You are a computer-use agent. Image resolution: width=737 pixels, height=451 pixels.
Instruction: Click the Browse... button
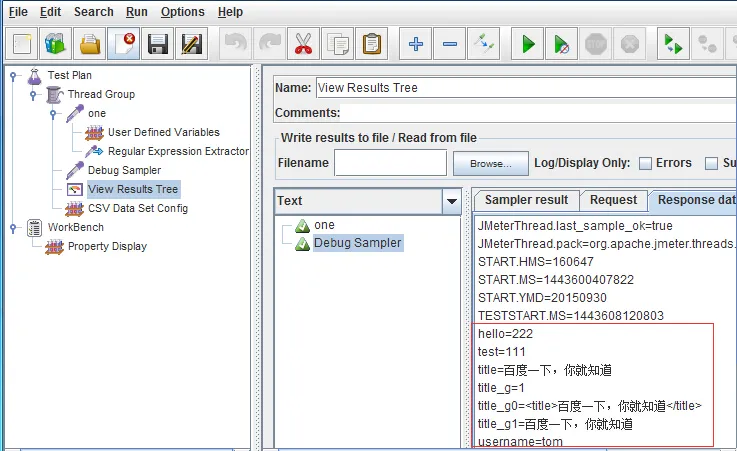pyautogui.click(x=491, y=163)
